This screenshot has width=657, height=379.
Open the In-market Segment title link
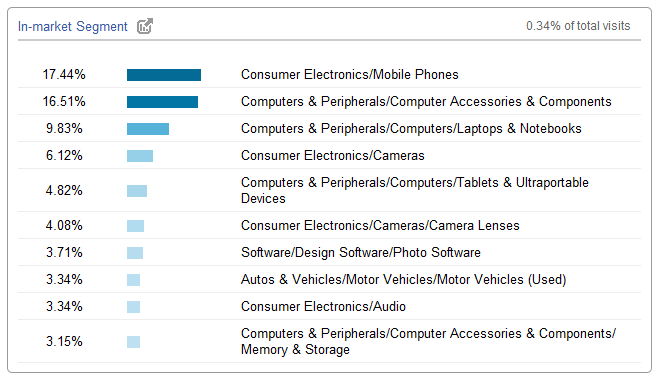tap(72, 26)
